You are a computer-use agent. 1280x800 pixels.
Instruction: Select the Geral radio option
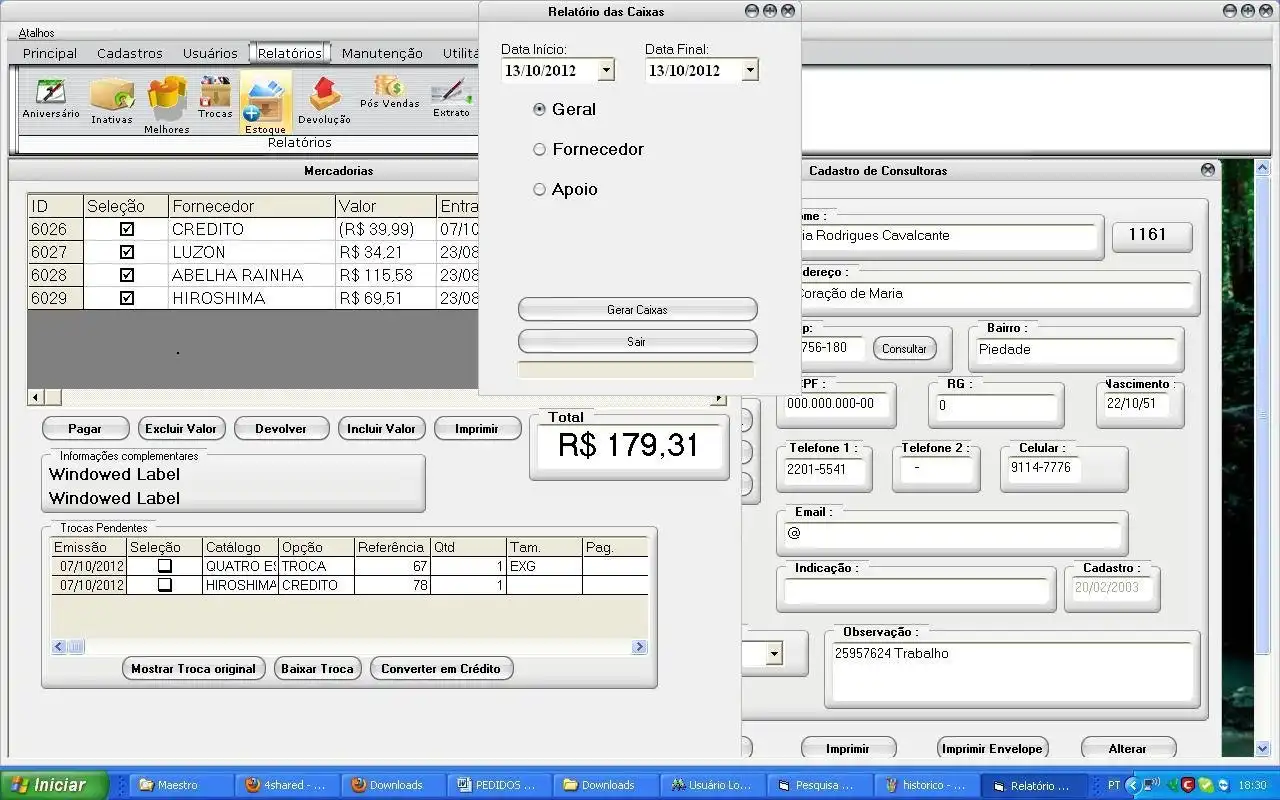click(540, 109)
